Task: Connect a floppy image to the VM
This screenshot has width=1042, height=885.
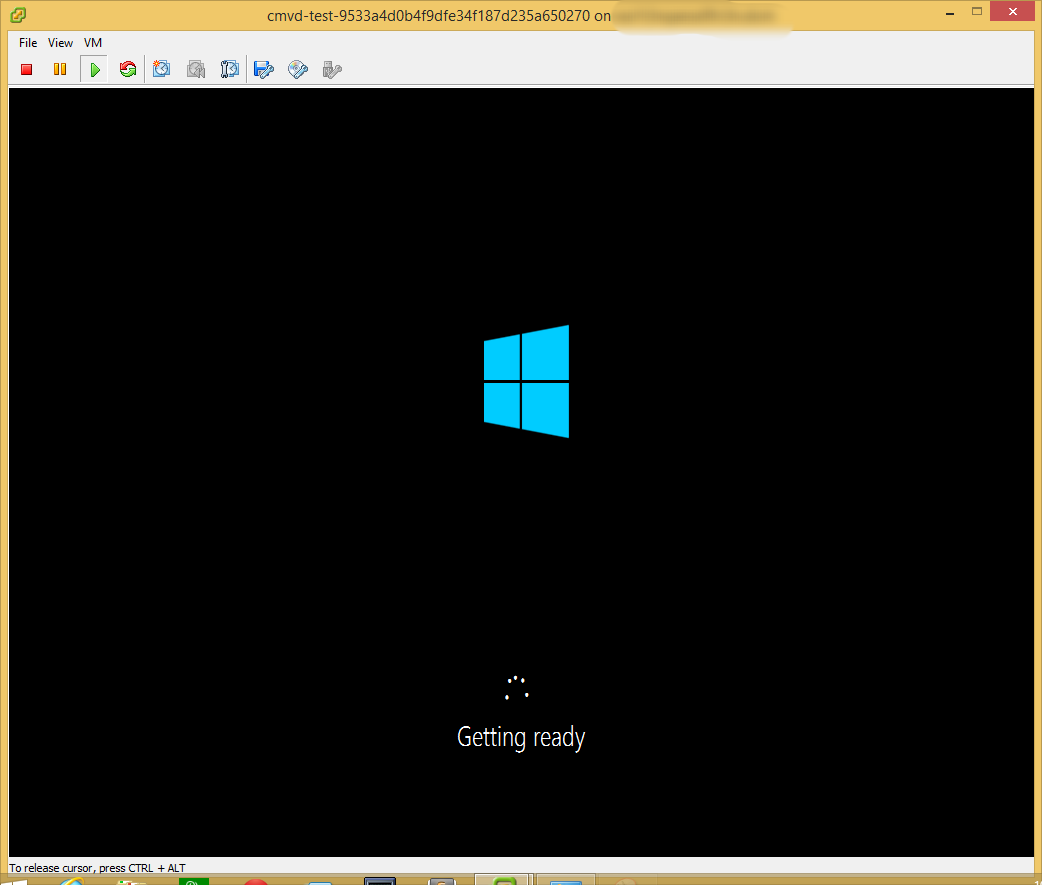Action: click(x=263, y=69)
